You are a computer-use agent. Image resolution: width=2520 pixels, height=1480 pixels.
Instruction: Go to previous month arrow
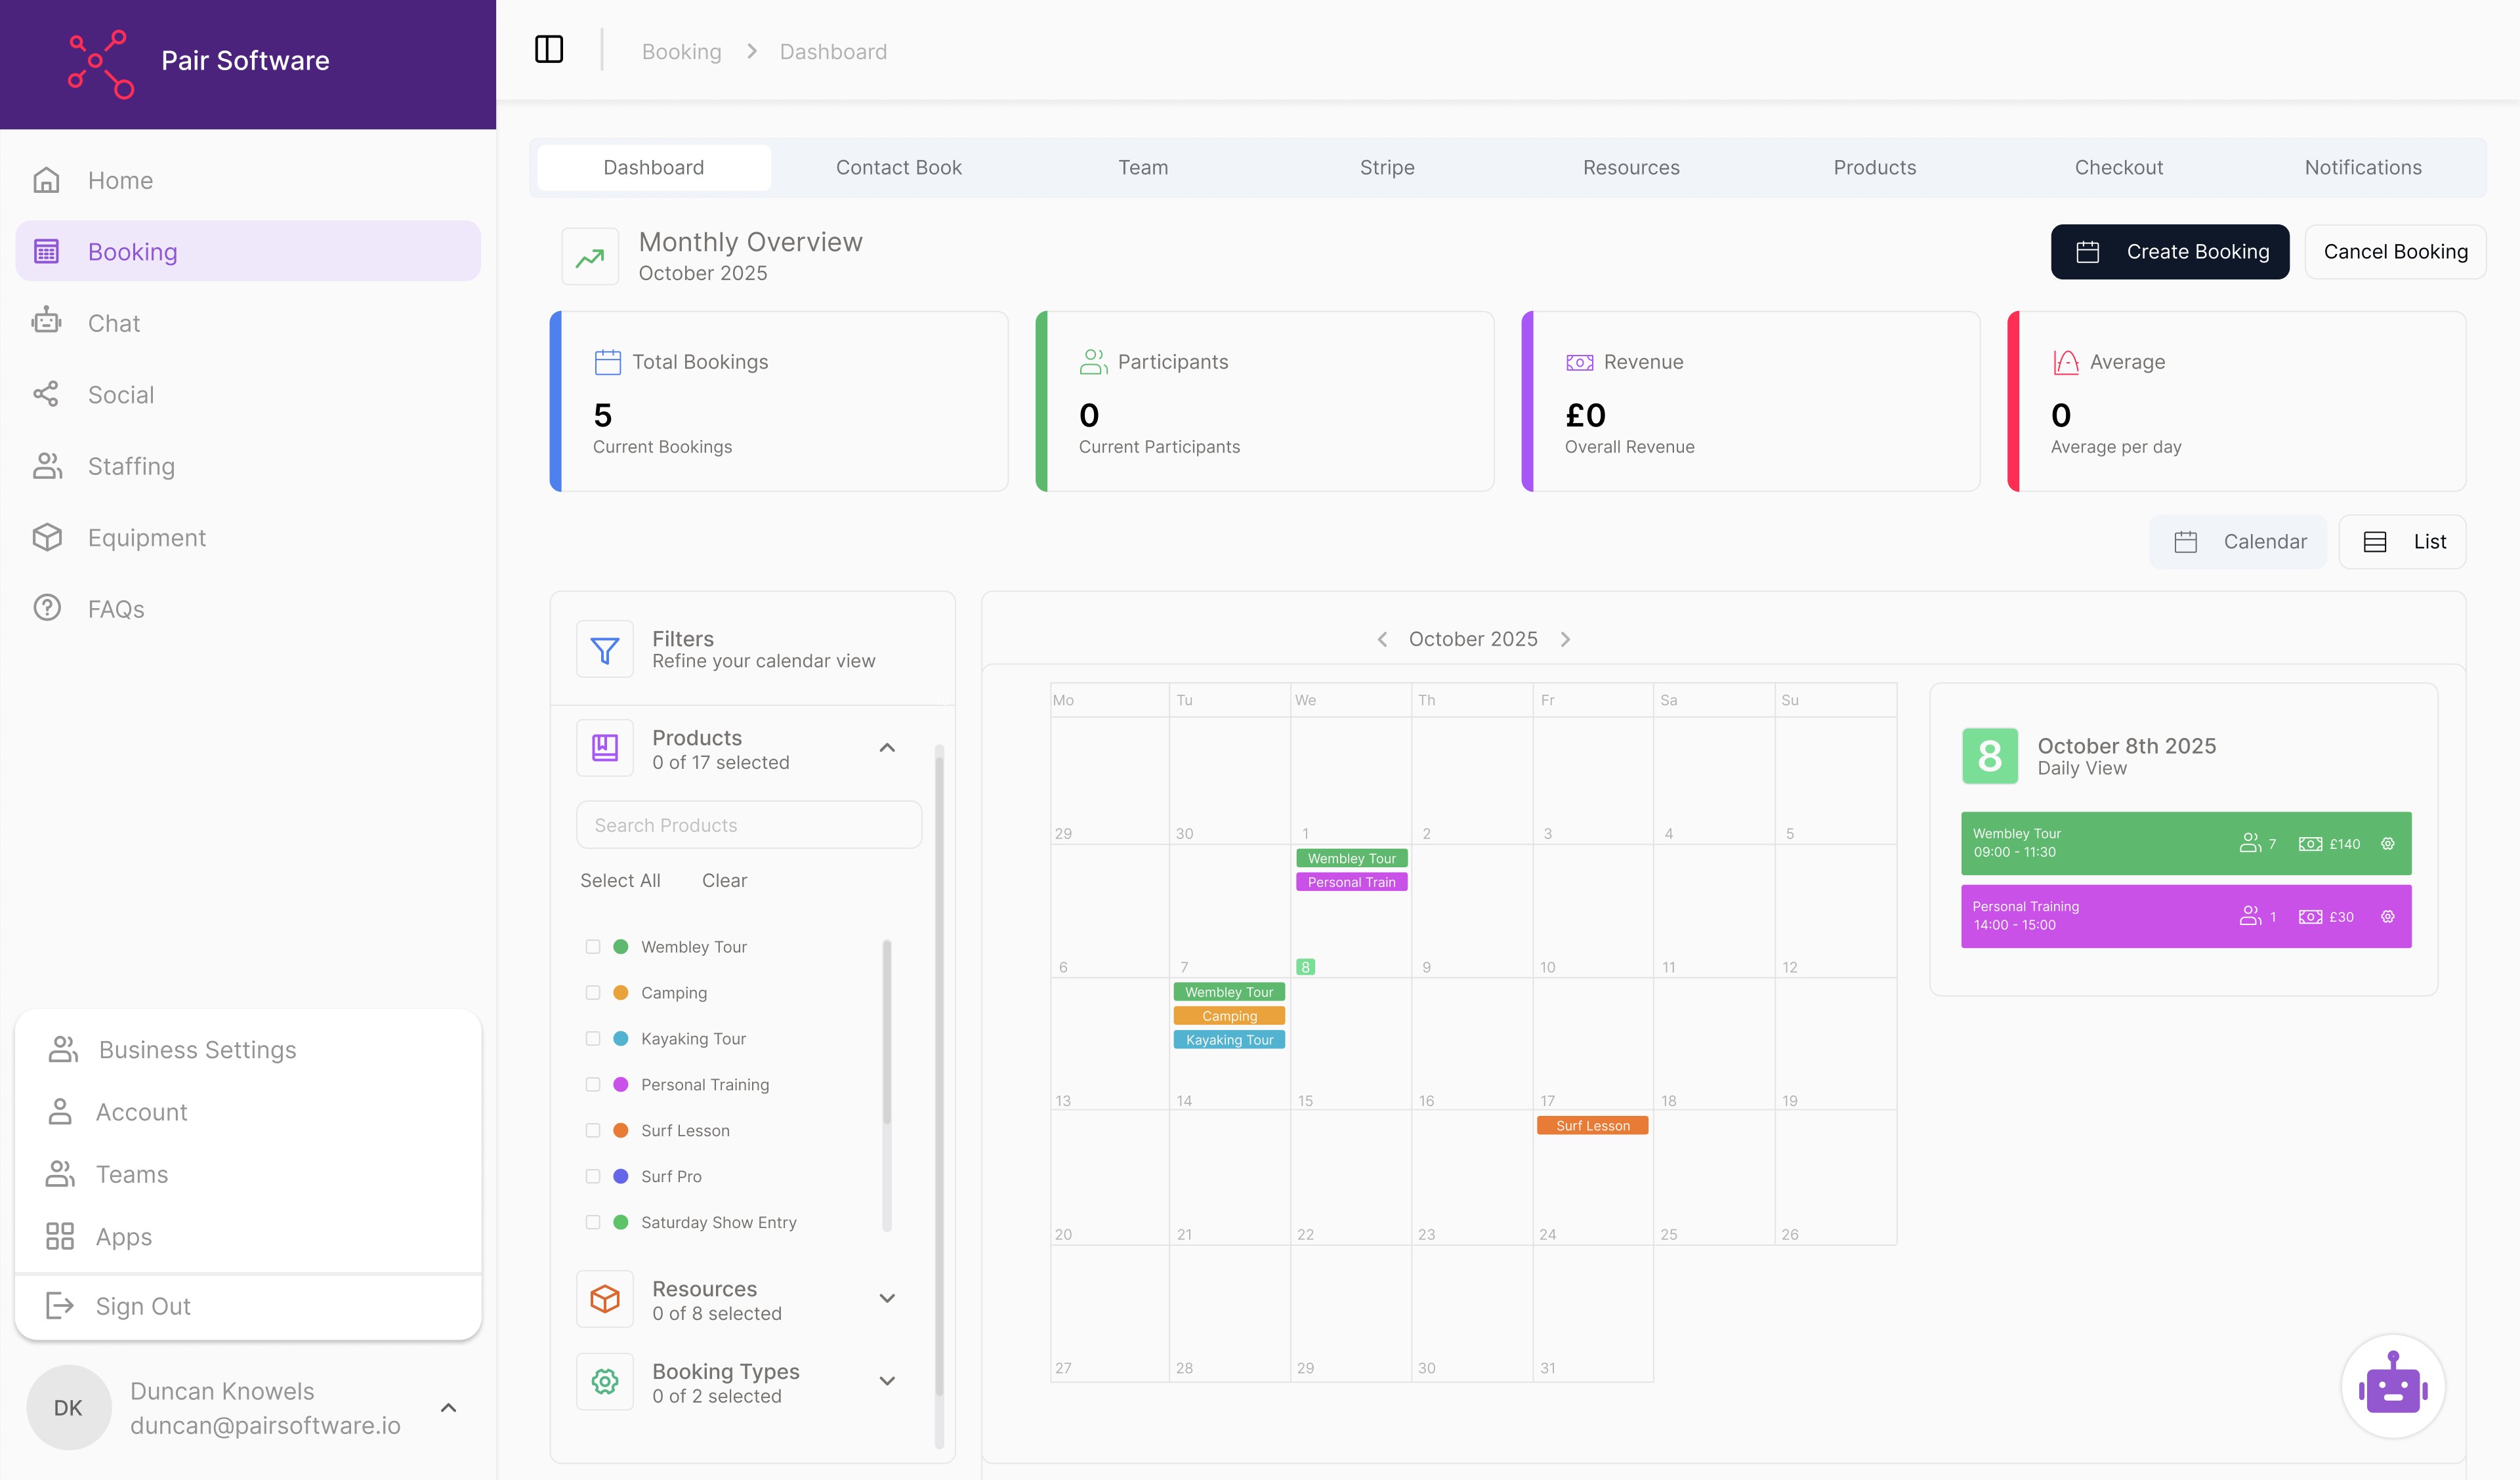click(x=1382, y=639)
